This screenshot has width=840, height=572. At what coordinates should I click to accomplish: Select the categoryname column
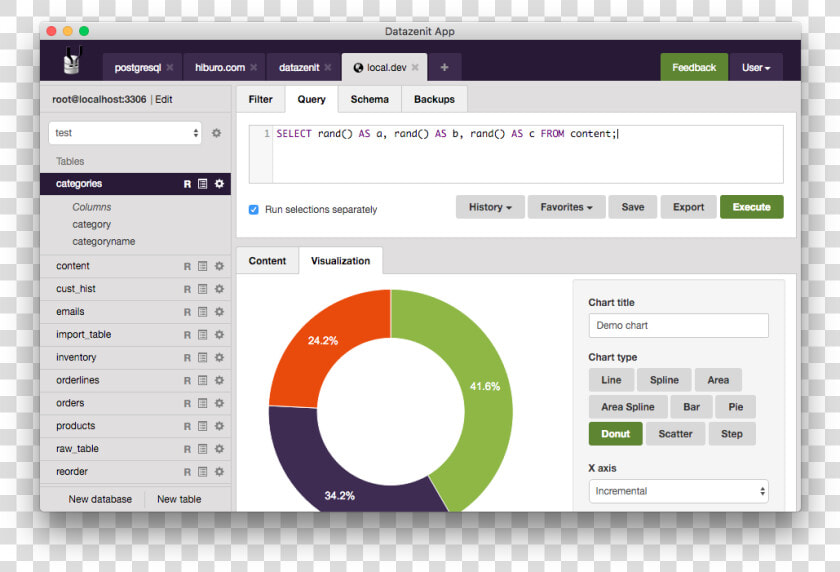pos(104,242)
